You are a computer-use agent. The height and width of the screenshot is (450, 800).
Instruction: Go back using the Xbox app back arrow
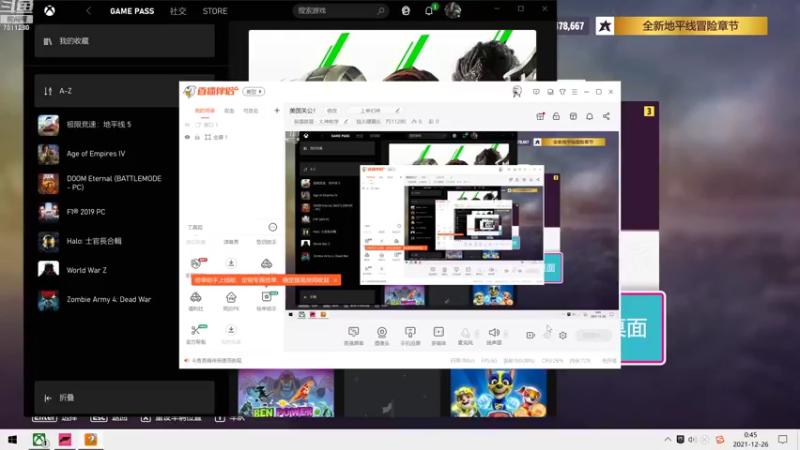pyautogui.click(x=88, y=11)
